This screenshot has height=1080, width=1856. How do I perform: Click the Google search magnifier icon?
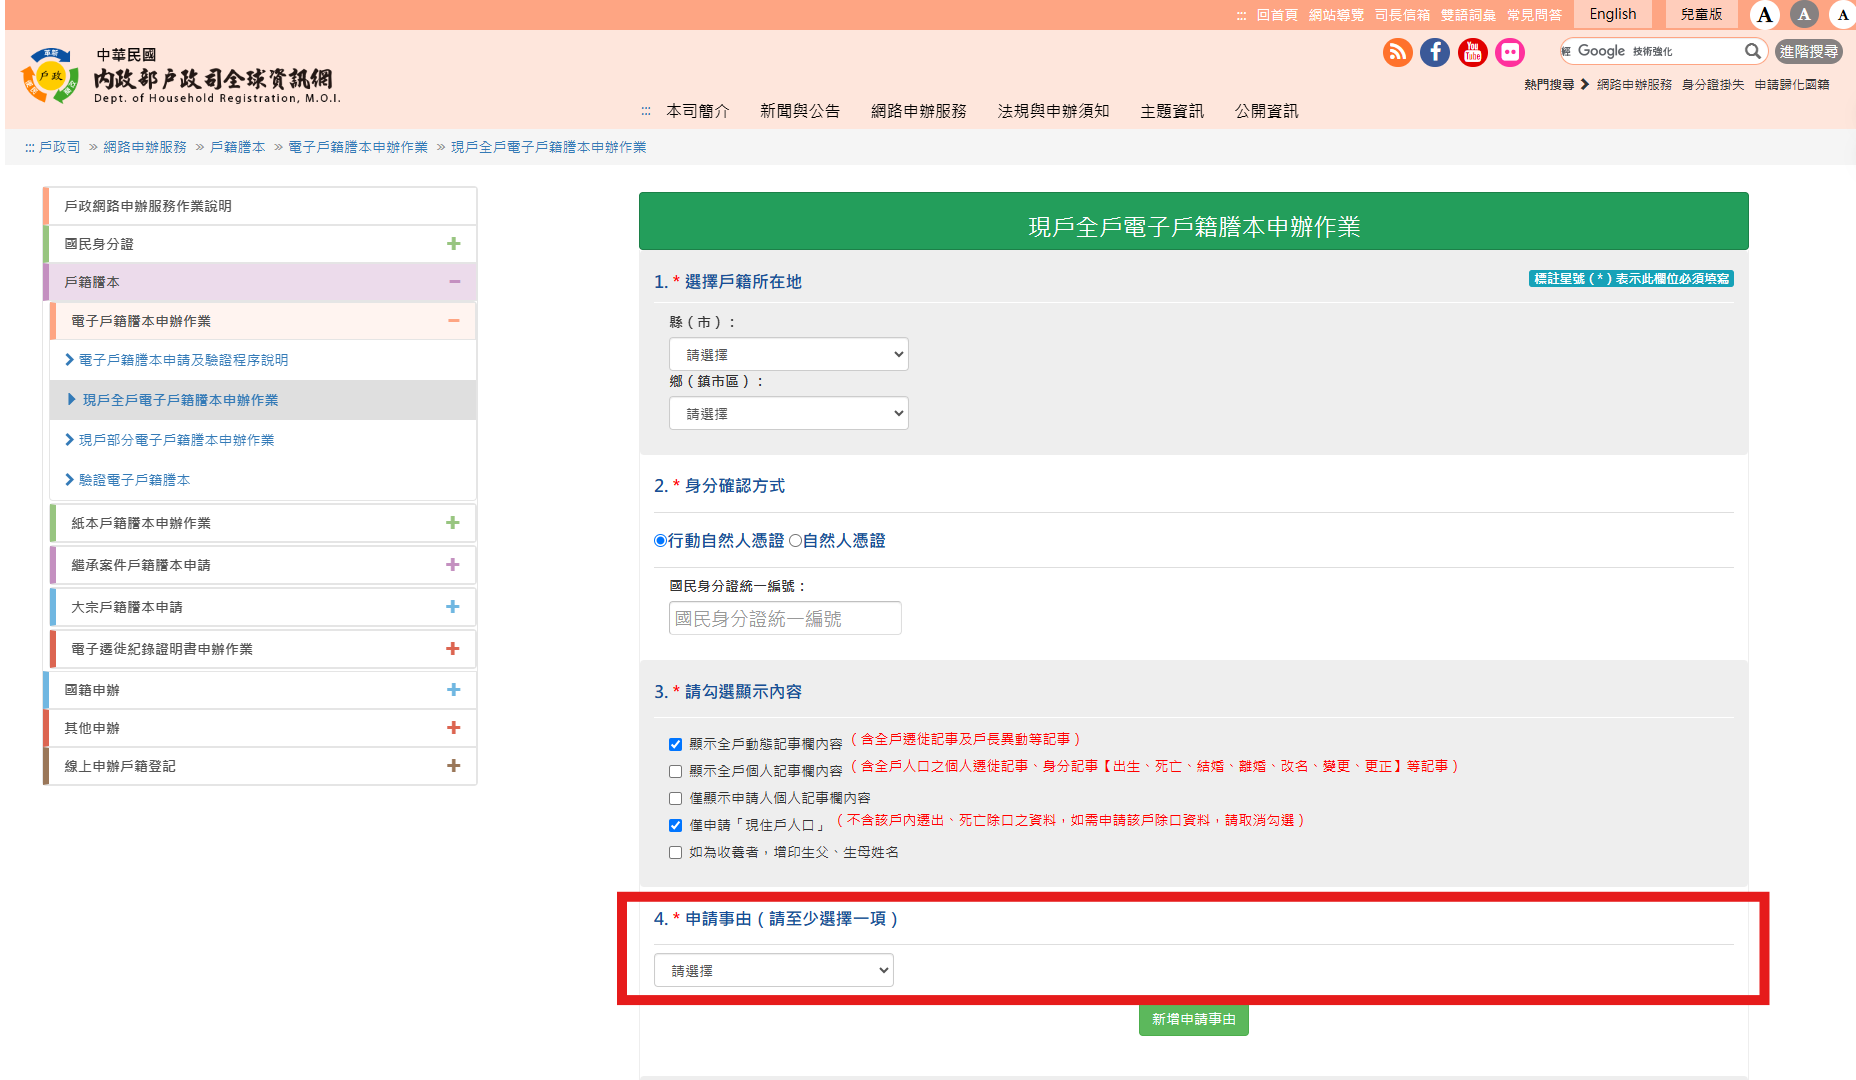[1752, 51]
